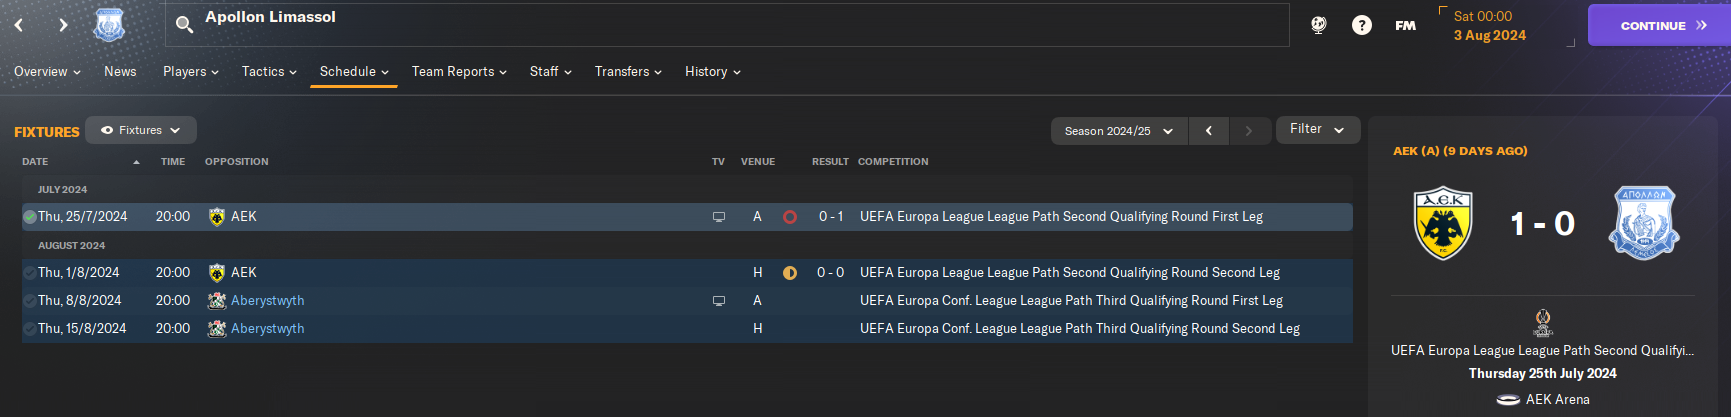Open the Apollon Limassol club badge
The height and width of the screenshot is (417, 1731).
pos(109,25)
